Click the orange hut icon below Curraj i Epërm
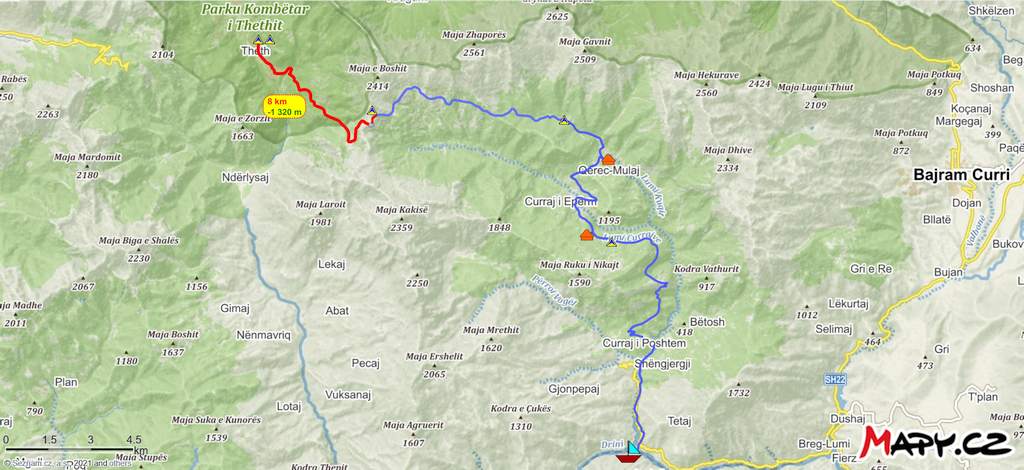The width and height of the screenshot is (1024, 470). tap(586, 235)
